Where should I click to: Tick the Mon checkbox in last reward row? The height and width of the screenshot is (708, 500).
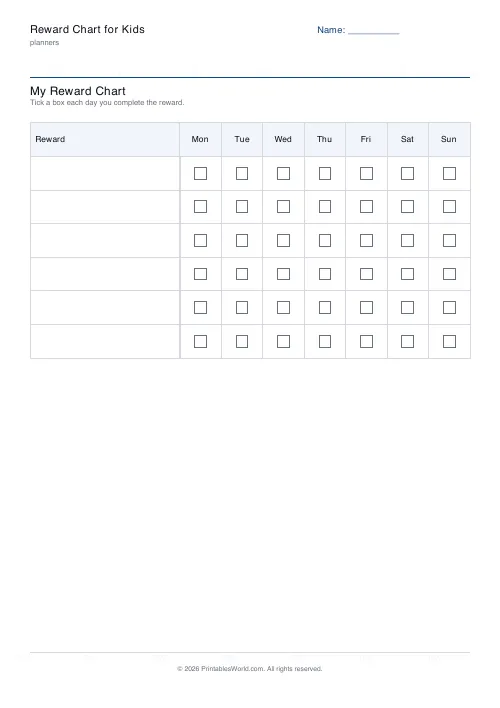(200, 341)
